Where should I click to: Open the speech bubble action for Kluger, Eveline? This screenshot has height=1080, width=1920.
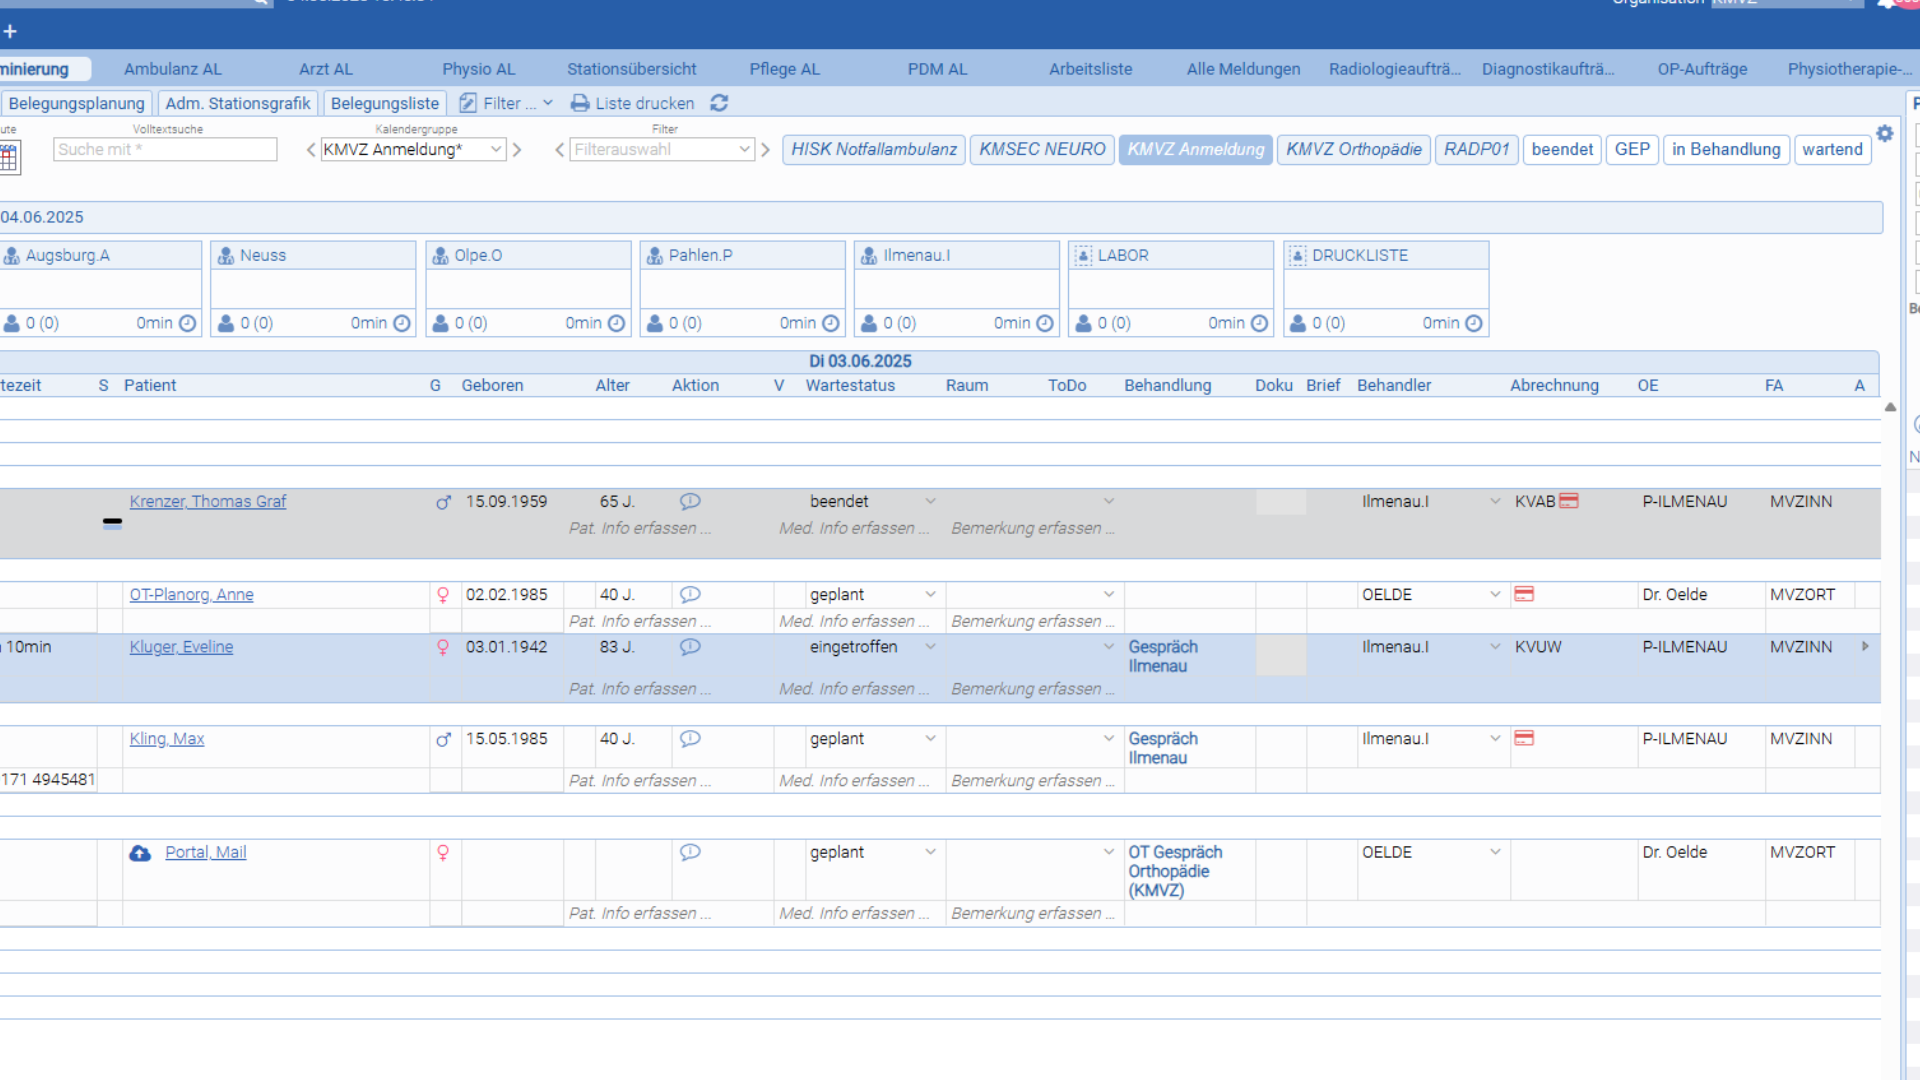pyautogui.click(x=690, y=647)
